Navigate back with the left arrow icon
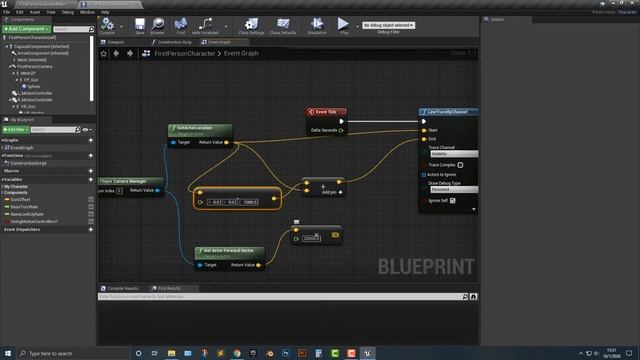The height and width of the screenshot is (360, 640). click(x=116, y=53)
